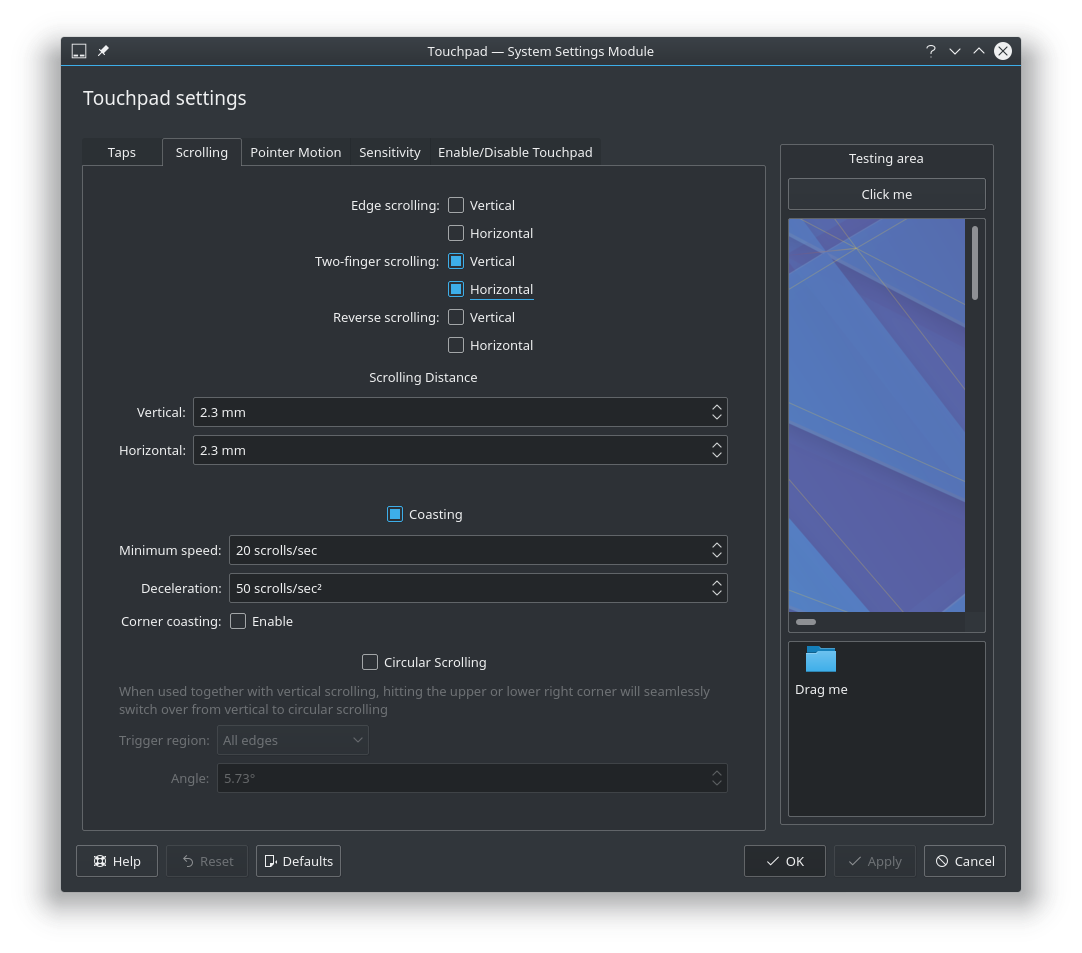Image resolution: width=1082 pixels, height=953 pixels.
Task: Enable Reverse scrolling Horizontal checkbox
Action: pos(455,345)
